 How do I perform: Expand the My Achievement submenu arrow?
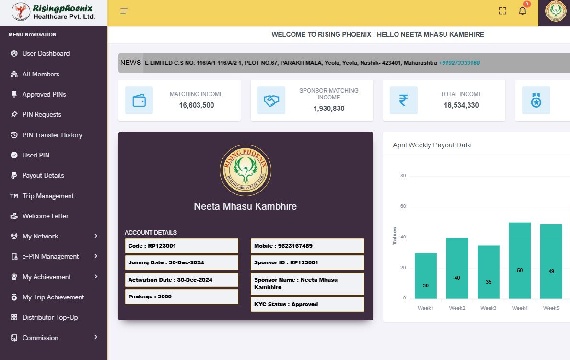[x=96, y=277]
